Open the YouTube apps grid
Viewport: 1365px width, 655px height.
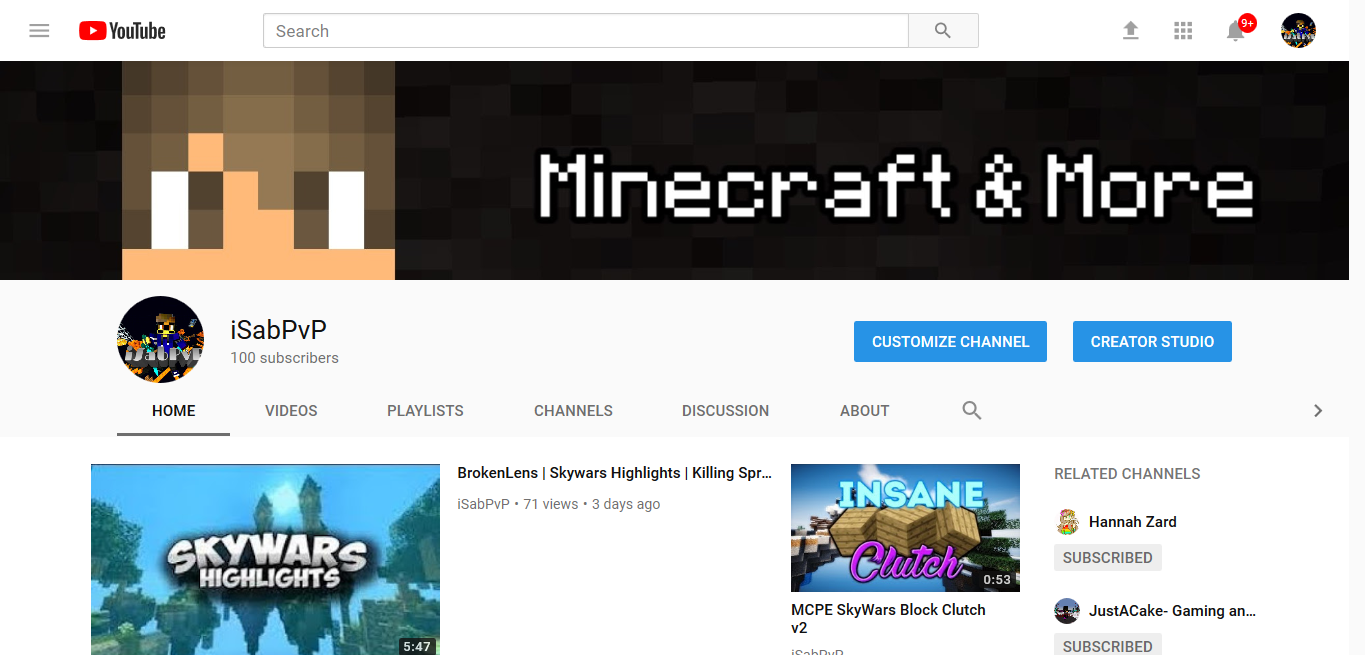1183,31
